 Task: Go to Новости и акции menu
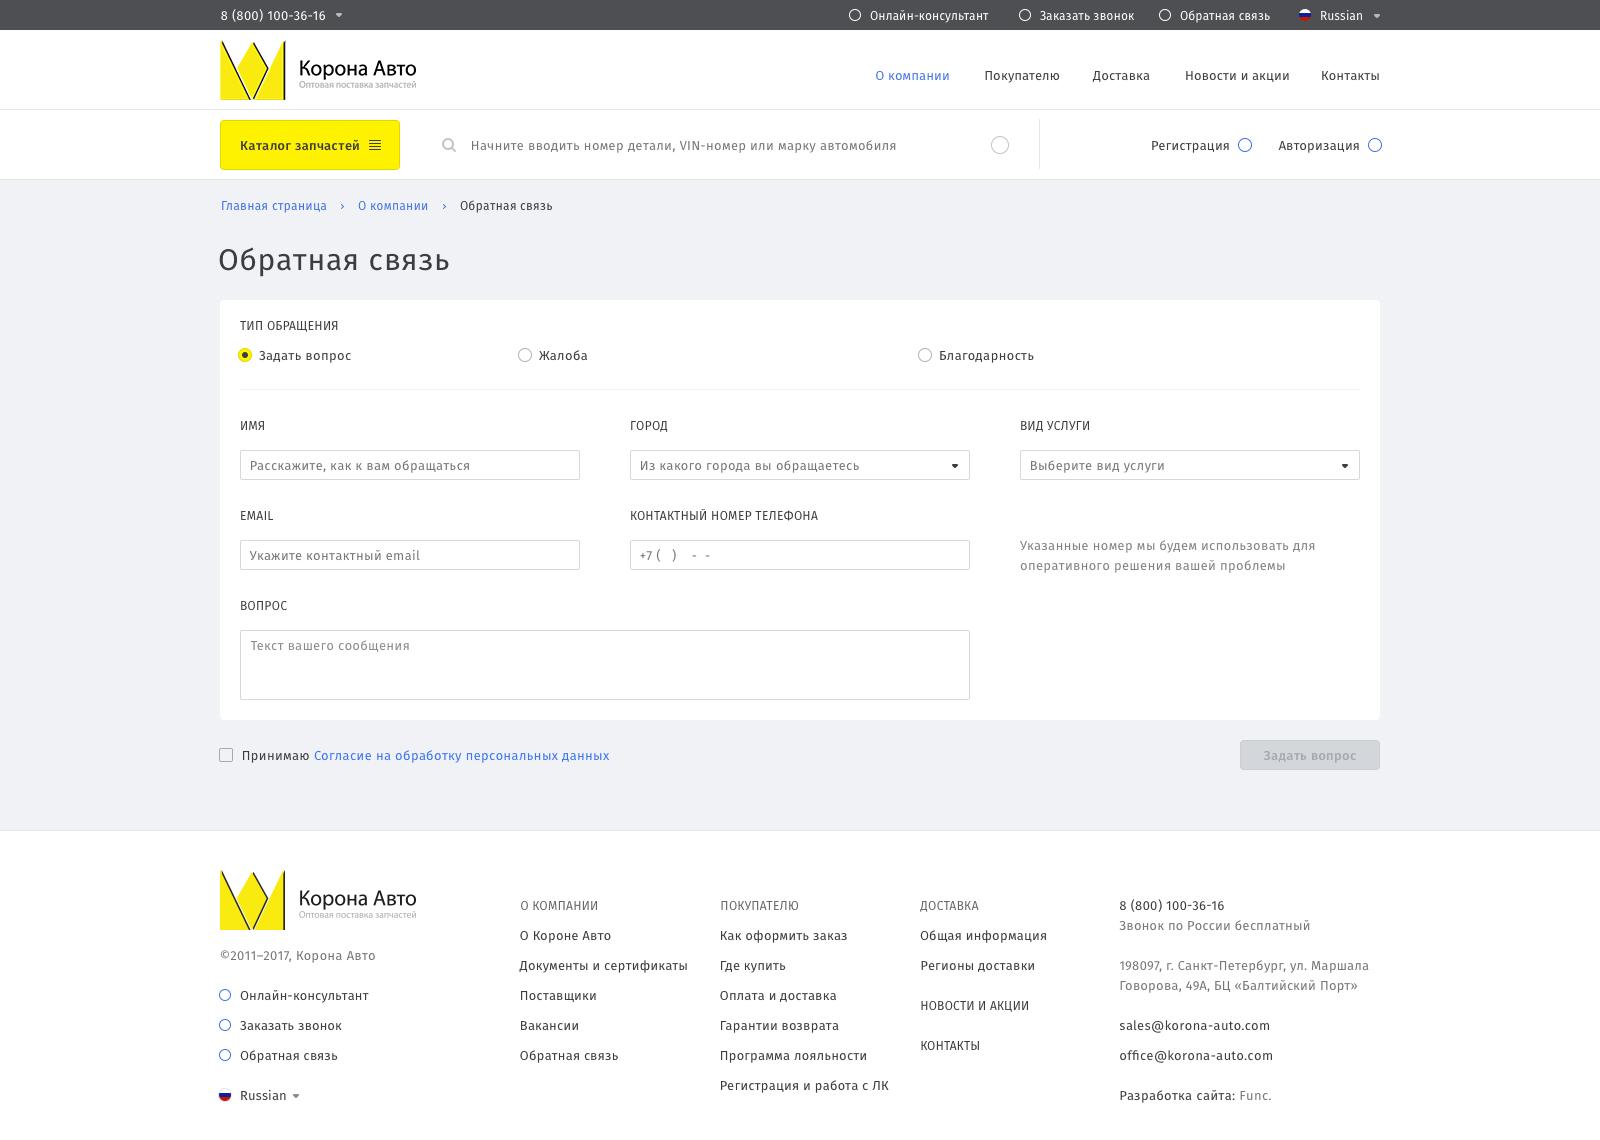click(1237, 76)
